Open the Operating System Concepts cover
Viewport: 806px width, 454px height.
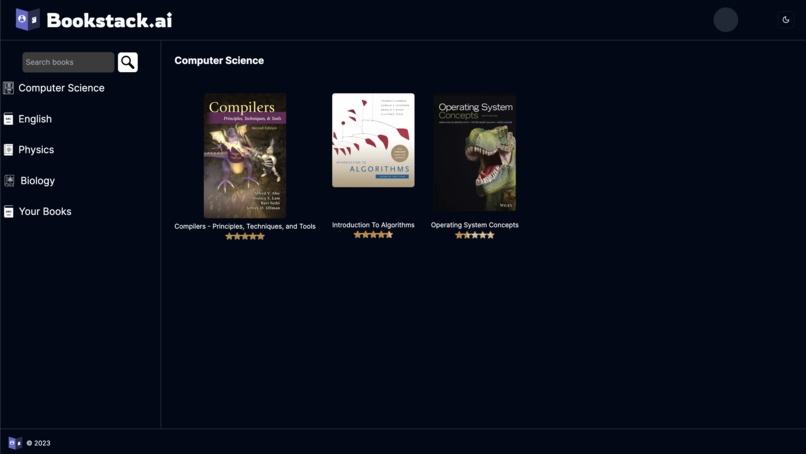click(474, 152)
